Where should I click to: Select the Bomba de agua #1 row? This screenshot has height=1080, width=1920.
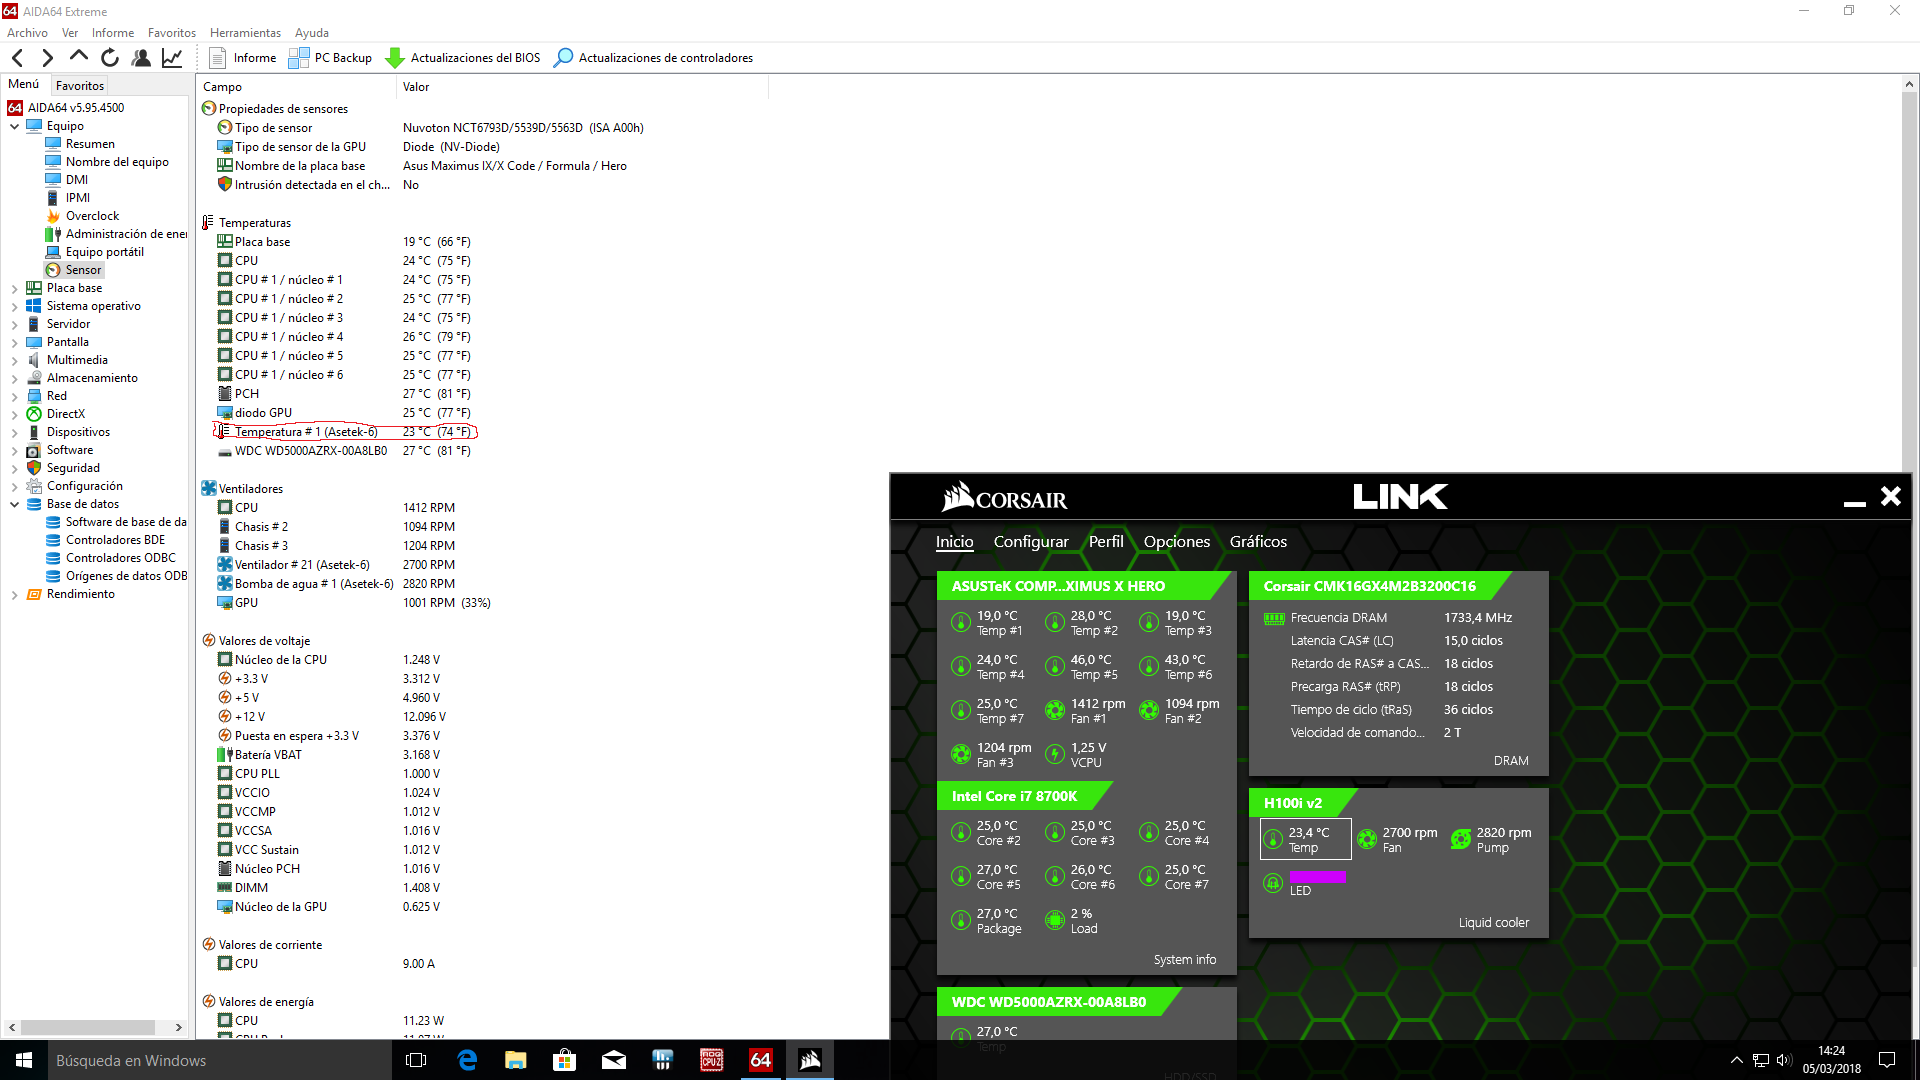[x=336, y=584]
